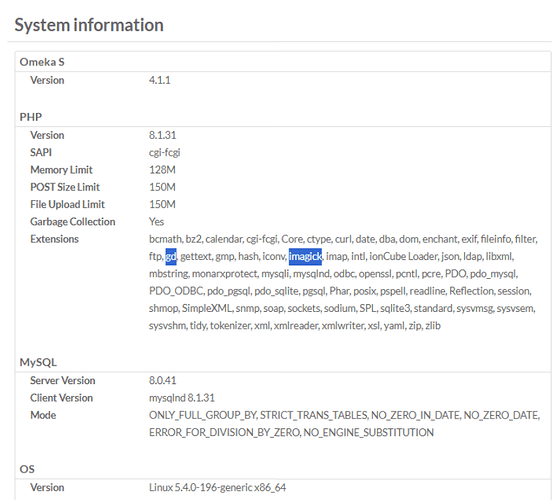Click the Omeka S version value 4.1.1
The width and height of the screenshot is (558, 500).
159,80
